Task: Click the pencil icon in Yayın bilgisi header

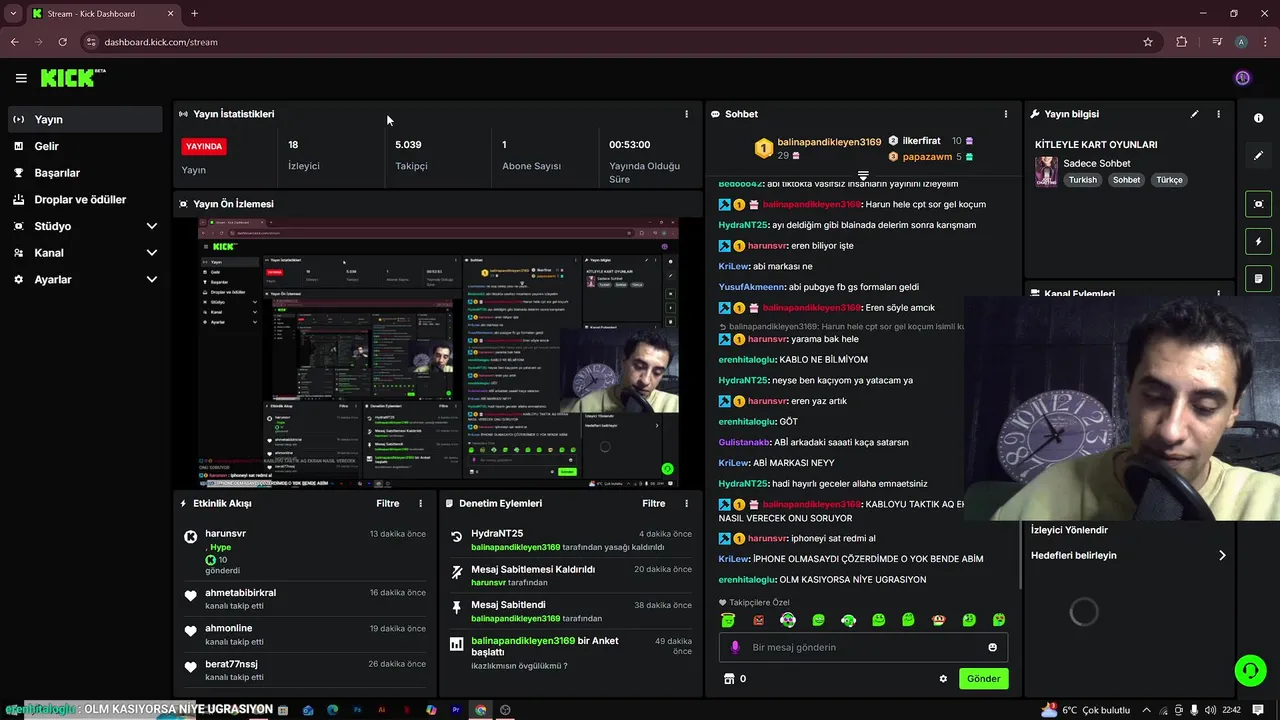Action: tap(1194, 114)
